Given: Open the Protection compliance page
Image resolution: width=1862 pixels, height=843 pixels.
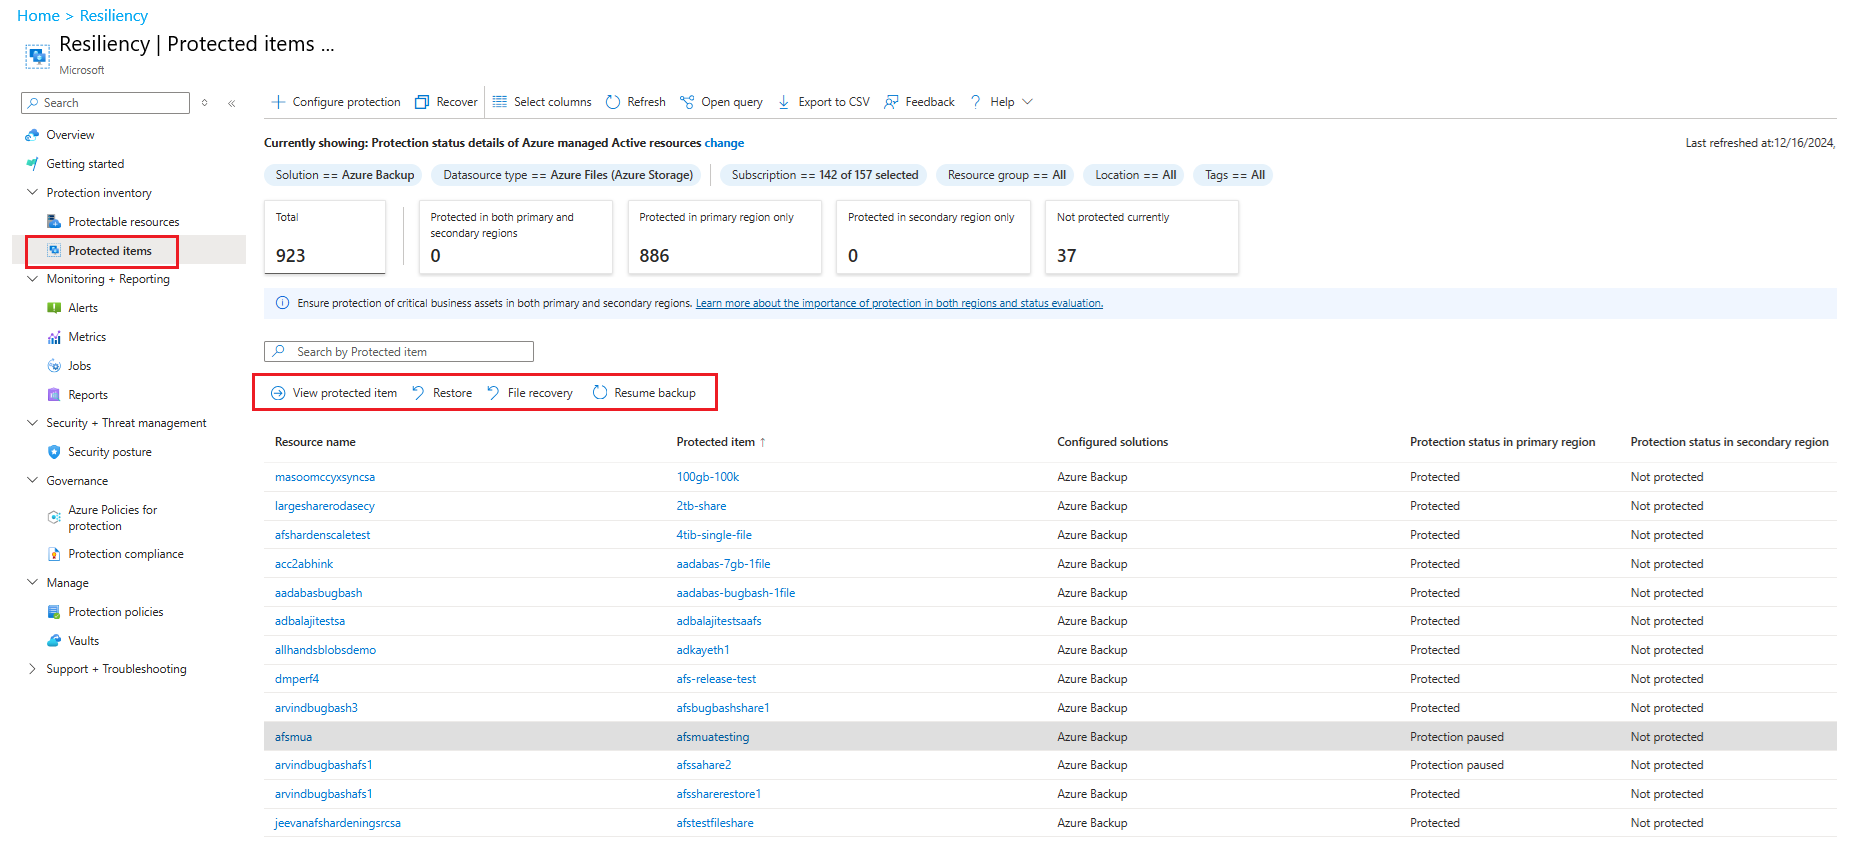Looking at the screenshot, I should pos(126,554).
